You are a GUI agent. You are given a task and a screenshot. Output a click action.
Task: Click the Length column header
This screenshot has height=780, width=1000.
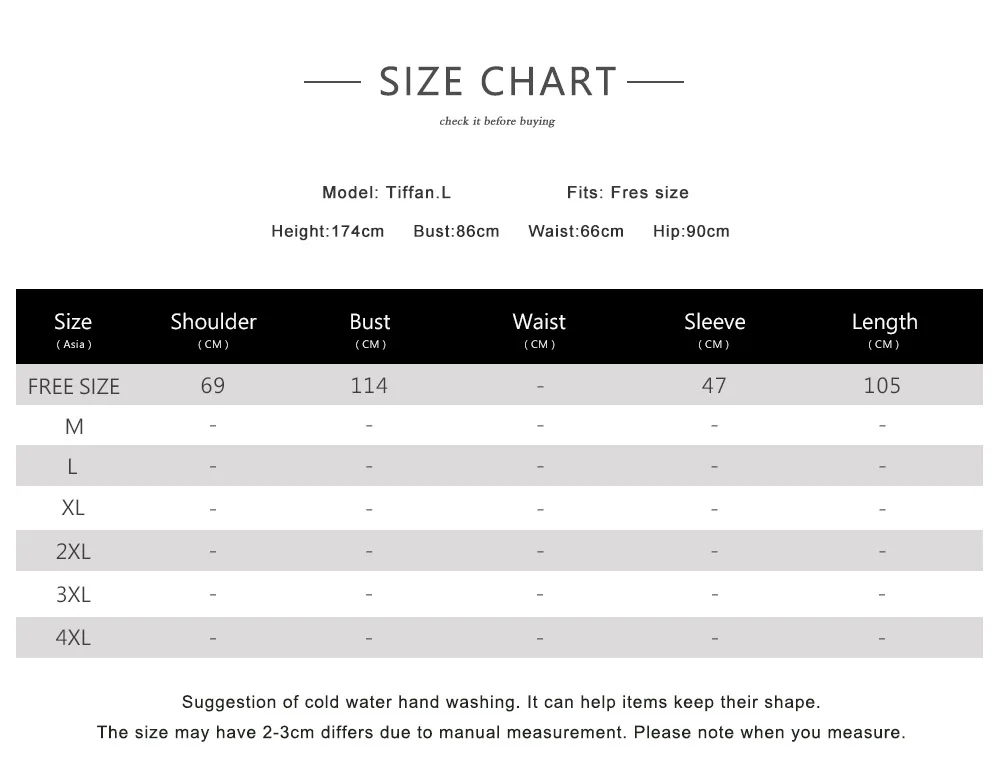tap(884, 322)
